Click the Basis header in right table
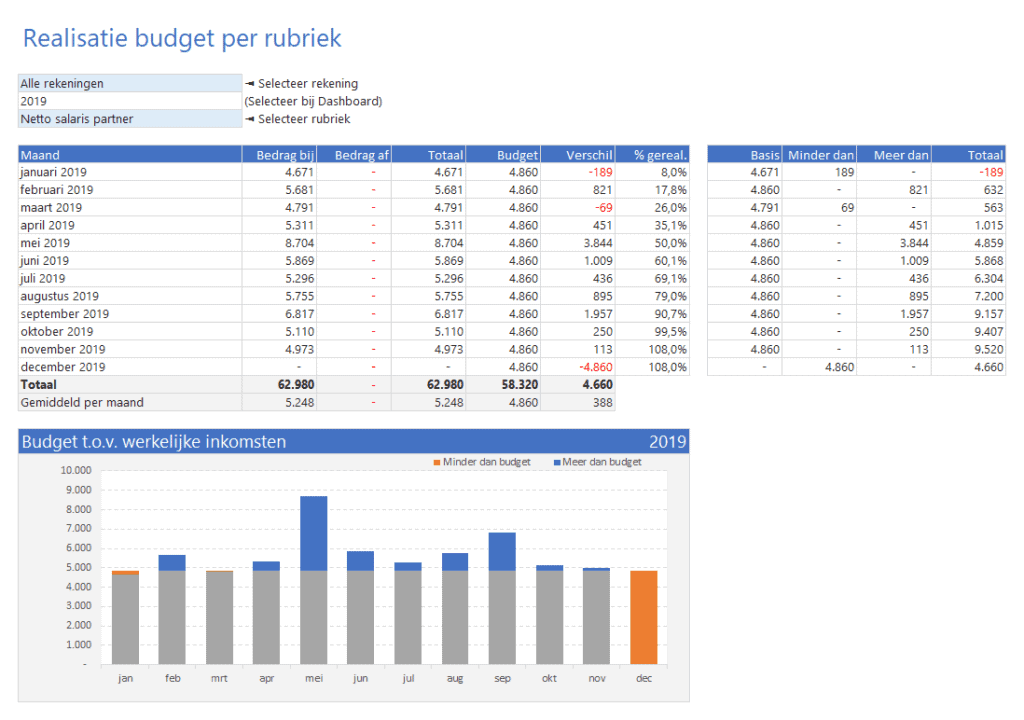Screen dimensions: 1024x720 [x=744, y=155]
